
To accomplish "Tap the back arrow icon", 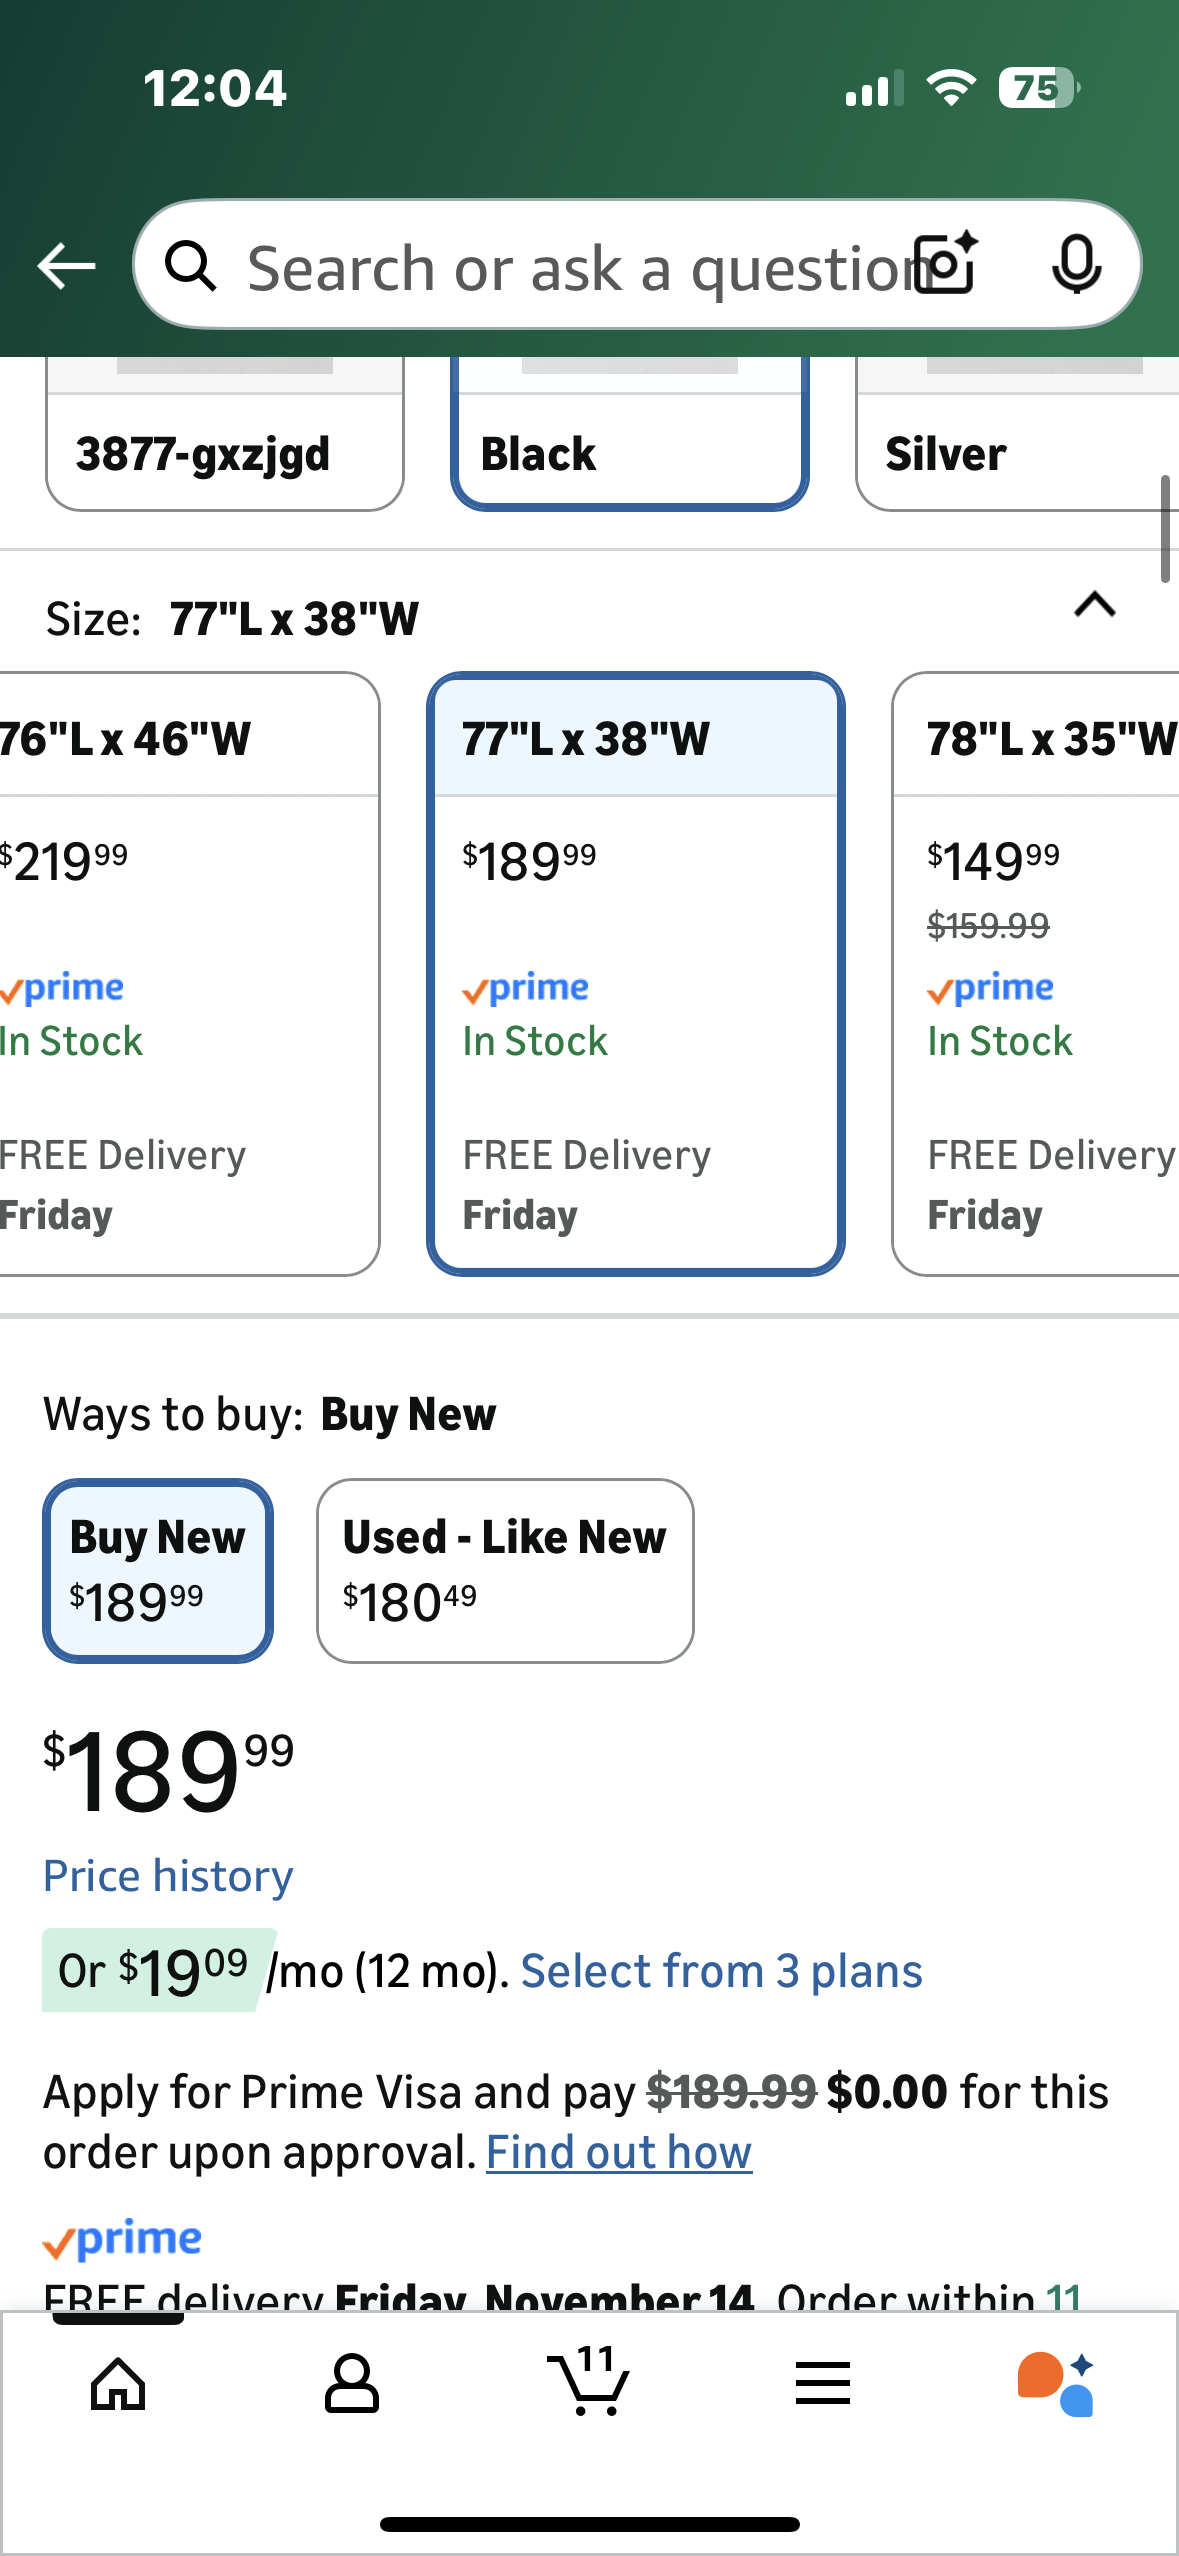I will [66, 266].
